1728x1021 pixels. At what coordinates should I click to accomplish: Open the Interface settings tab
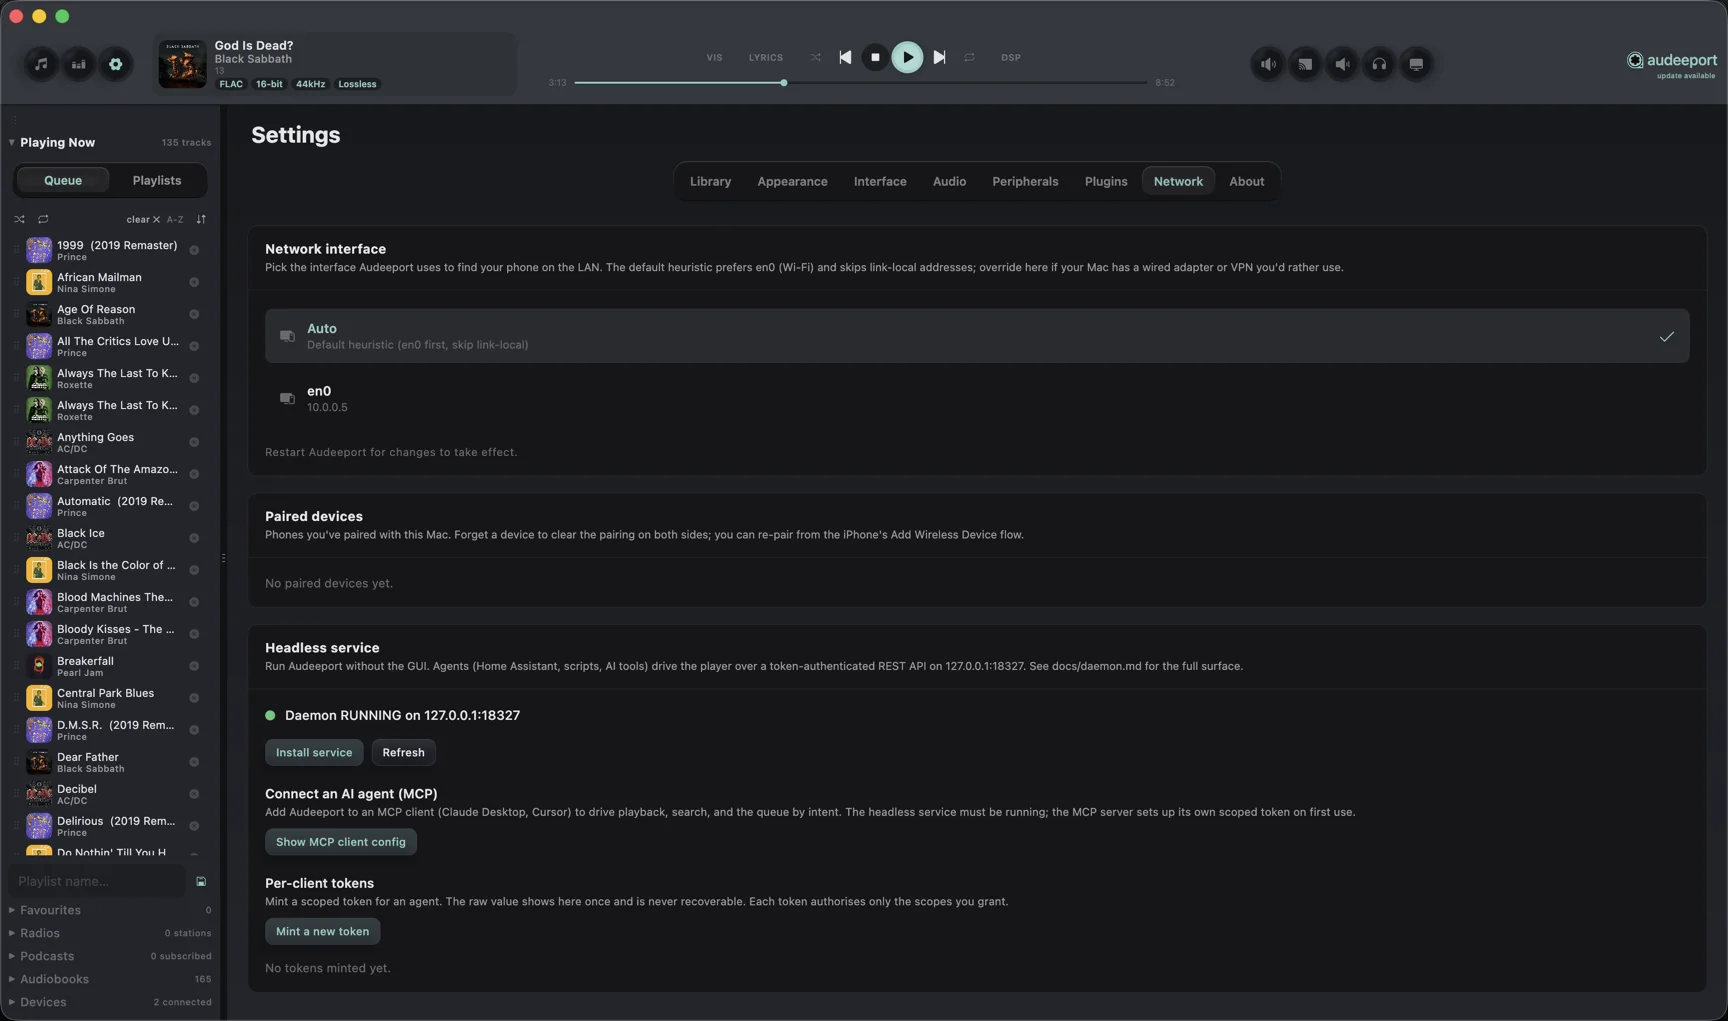point(880,181)
